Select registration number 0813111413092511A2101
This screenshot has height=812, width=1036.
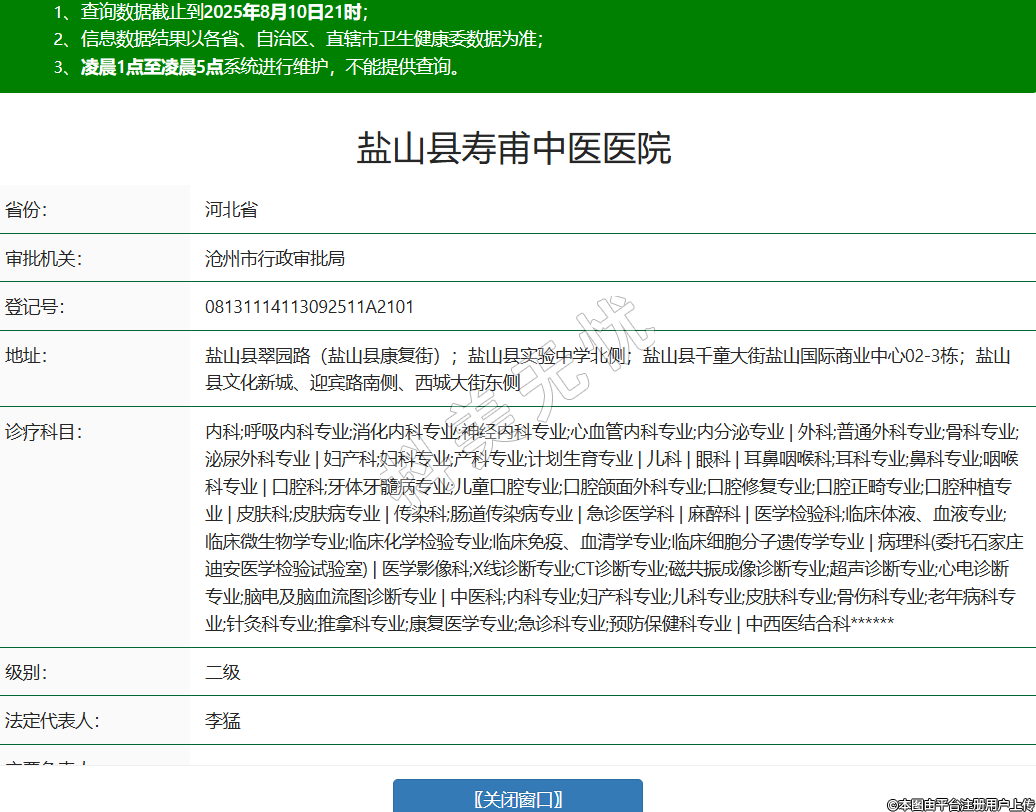point(309,306)
